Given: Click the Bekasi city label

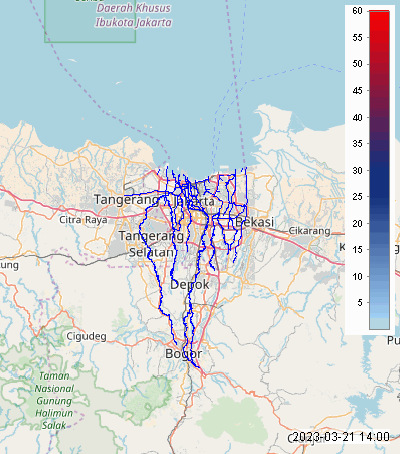Looking at the screenshot, I should click(x=255, y=222).
